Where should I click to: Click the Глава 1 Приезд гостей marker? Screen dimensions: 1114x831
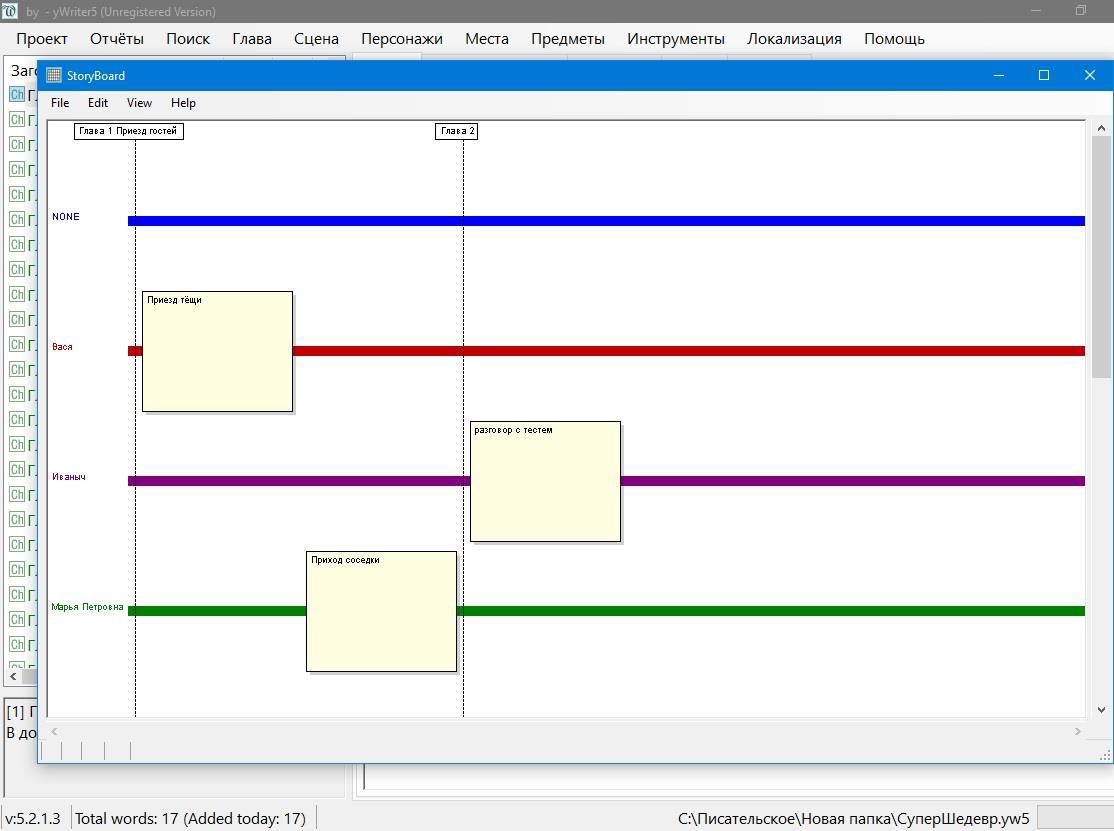[x=128, y=131]
